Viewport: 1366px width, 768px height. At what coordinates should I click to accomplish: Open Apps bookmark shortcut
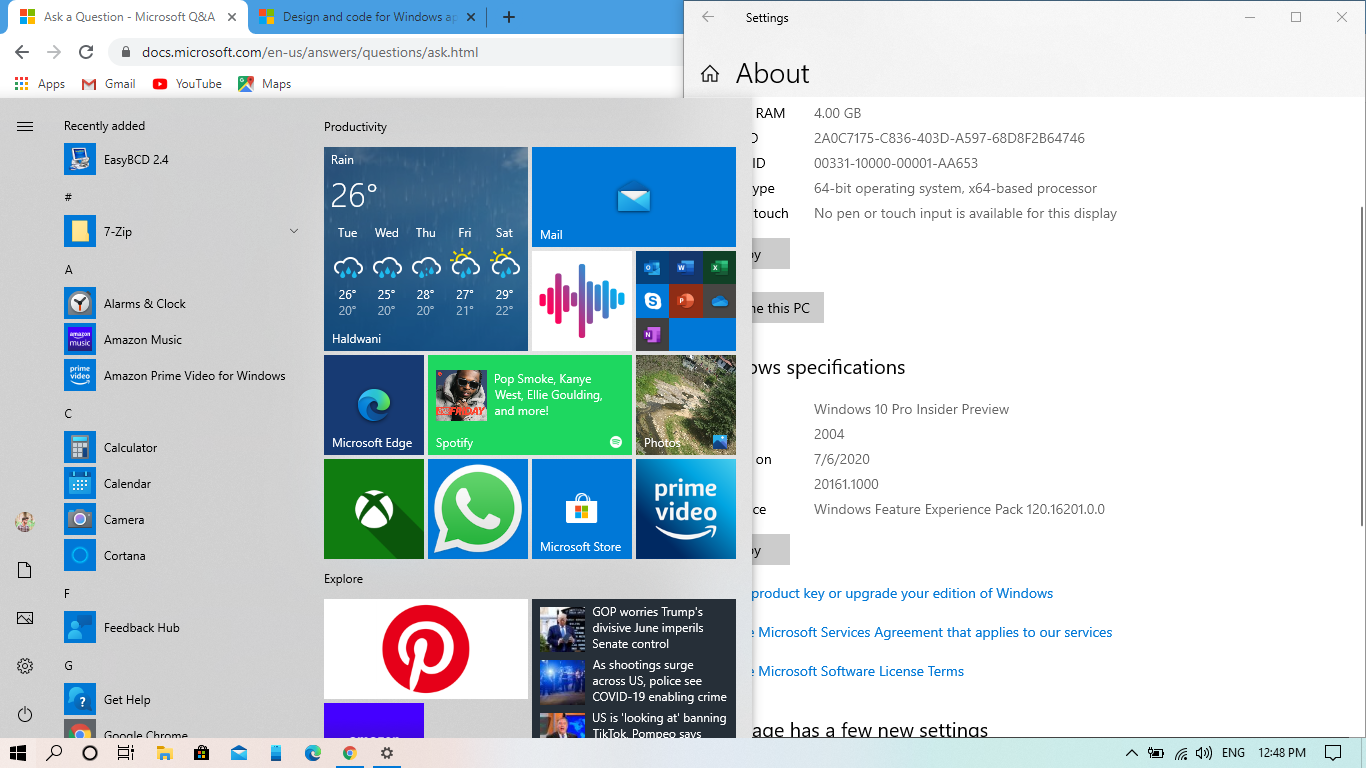[40, 84]
